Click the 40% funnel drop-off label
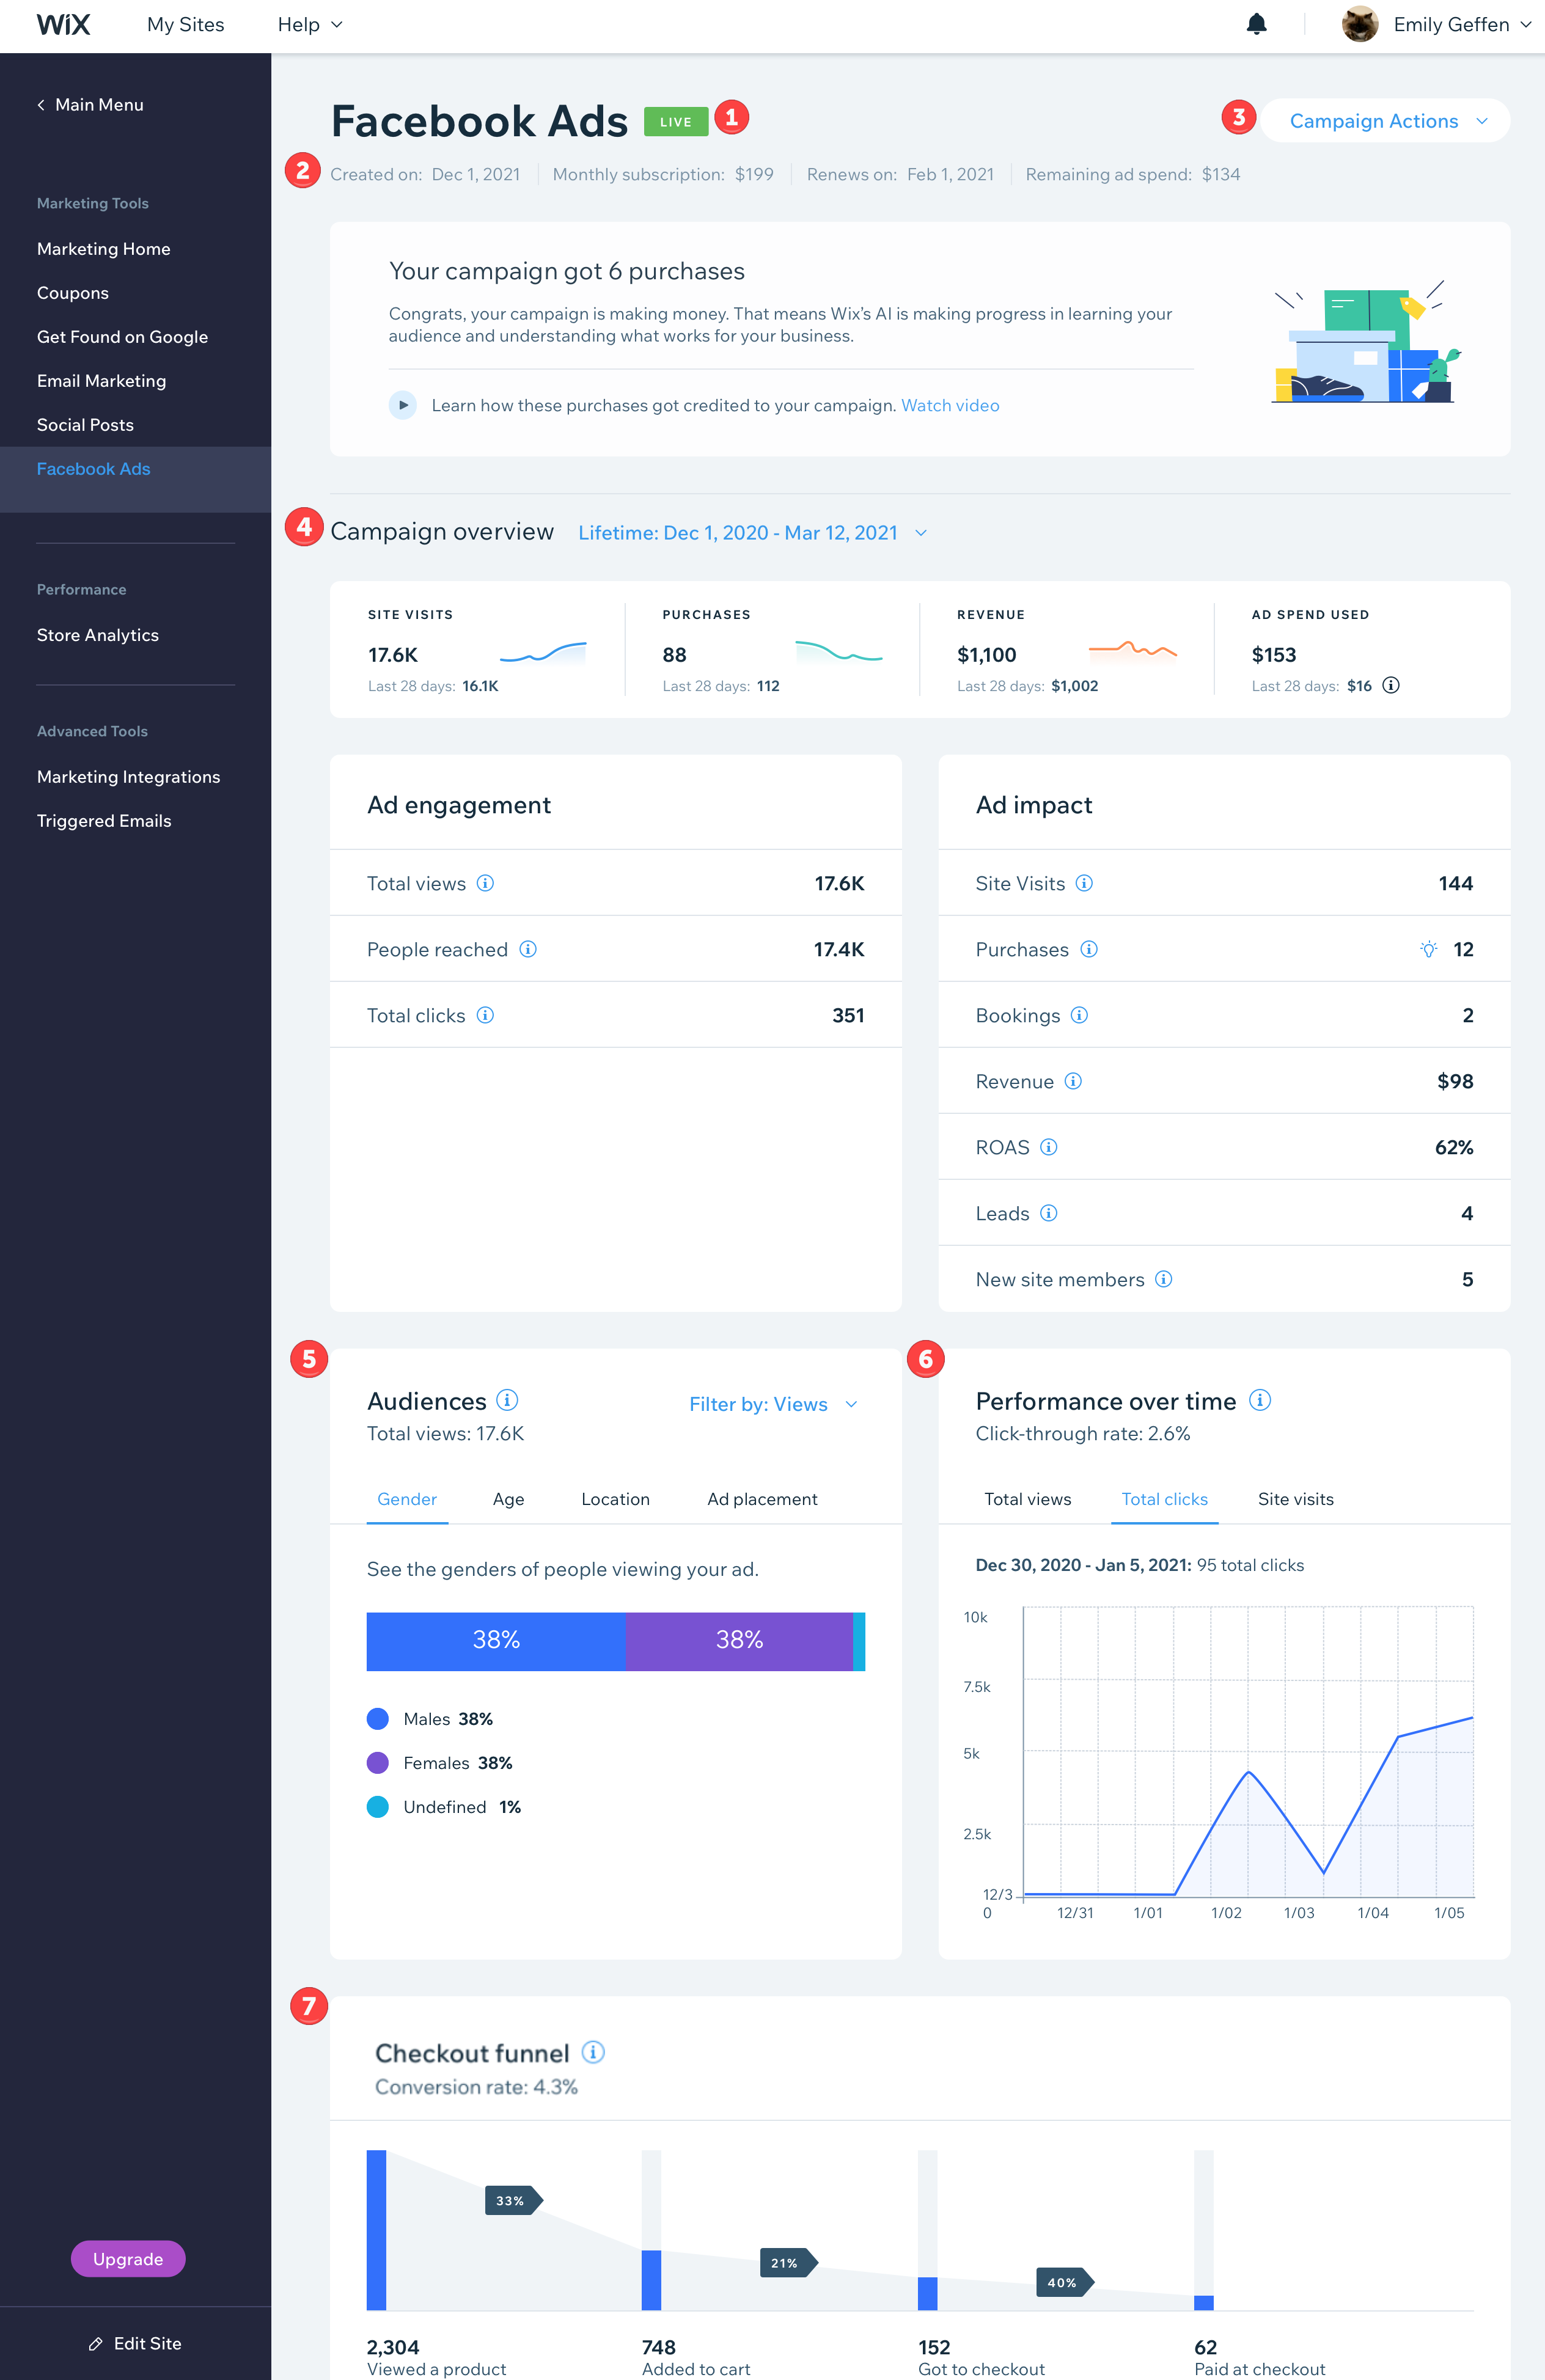1545x2380 pixels. (x=1065, y=2282)
